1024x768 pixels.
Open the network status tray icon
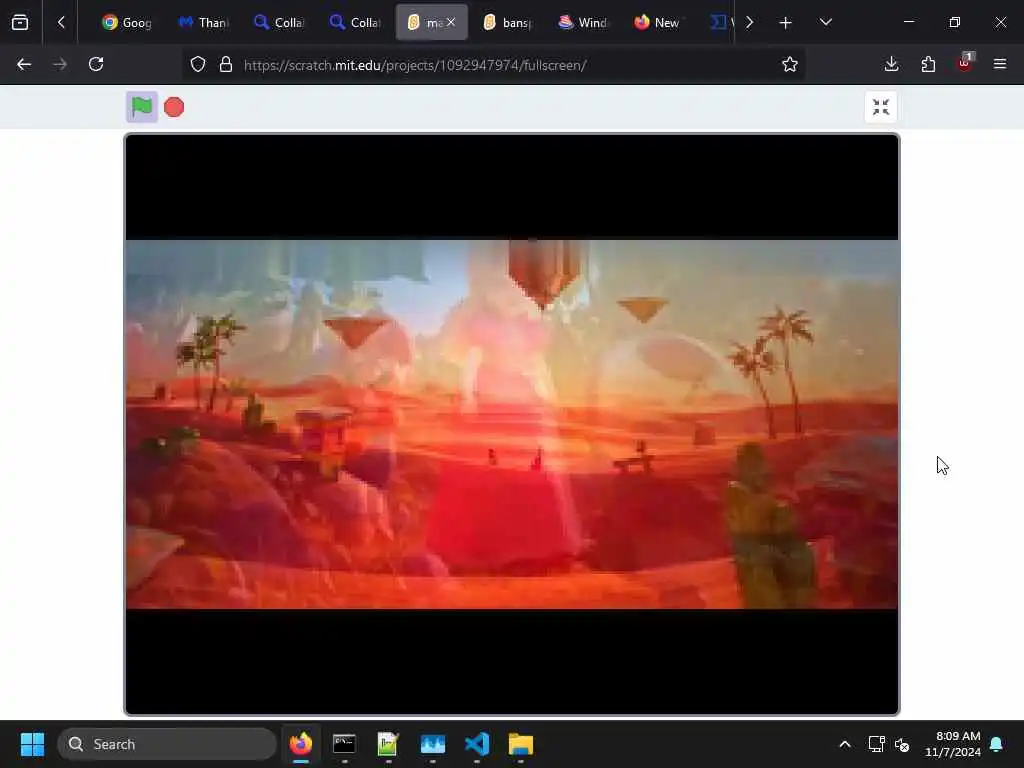[x=876, y=744]
